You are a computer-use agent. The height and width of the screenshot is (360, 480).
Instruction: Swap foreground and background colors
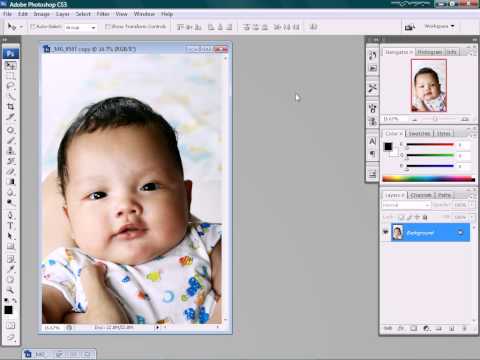point(14,300)
